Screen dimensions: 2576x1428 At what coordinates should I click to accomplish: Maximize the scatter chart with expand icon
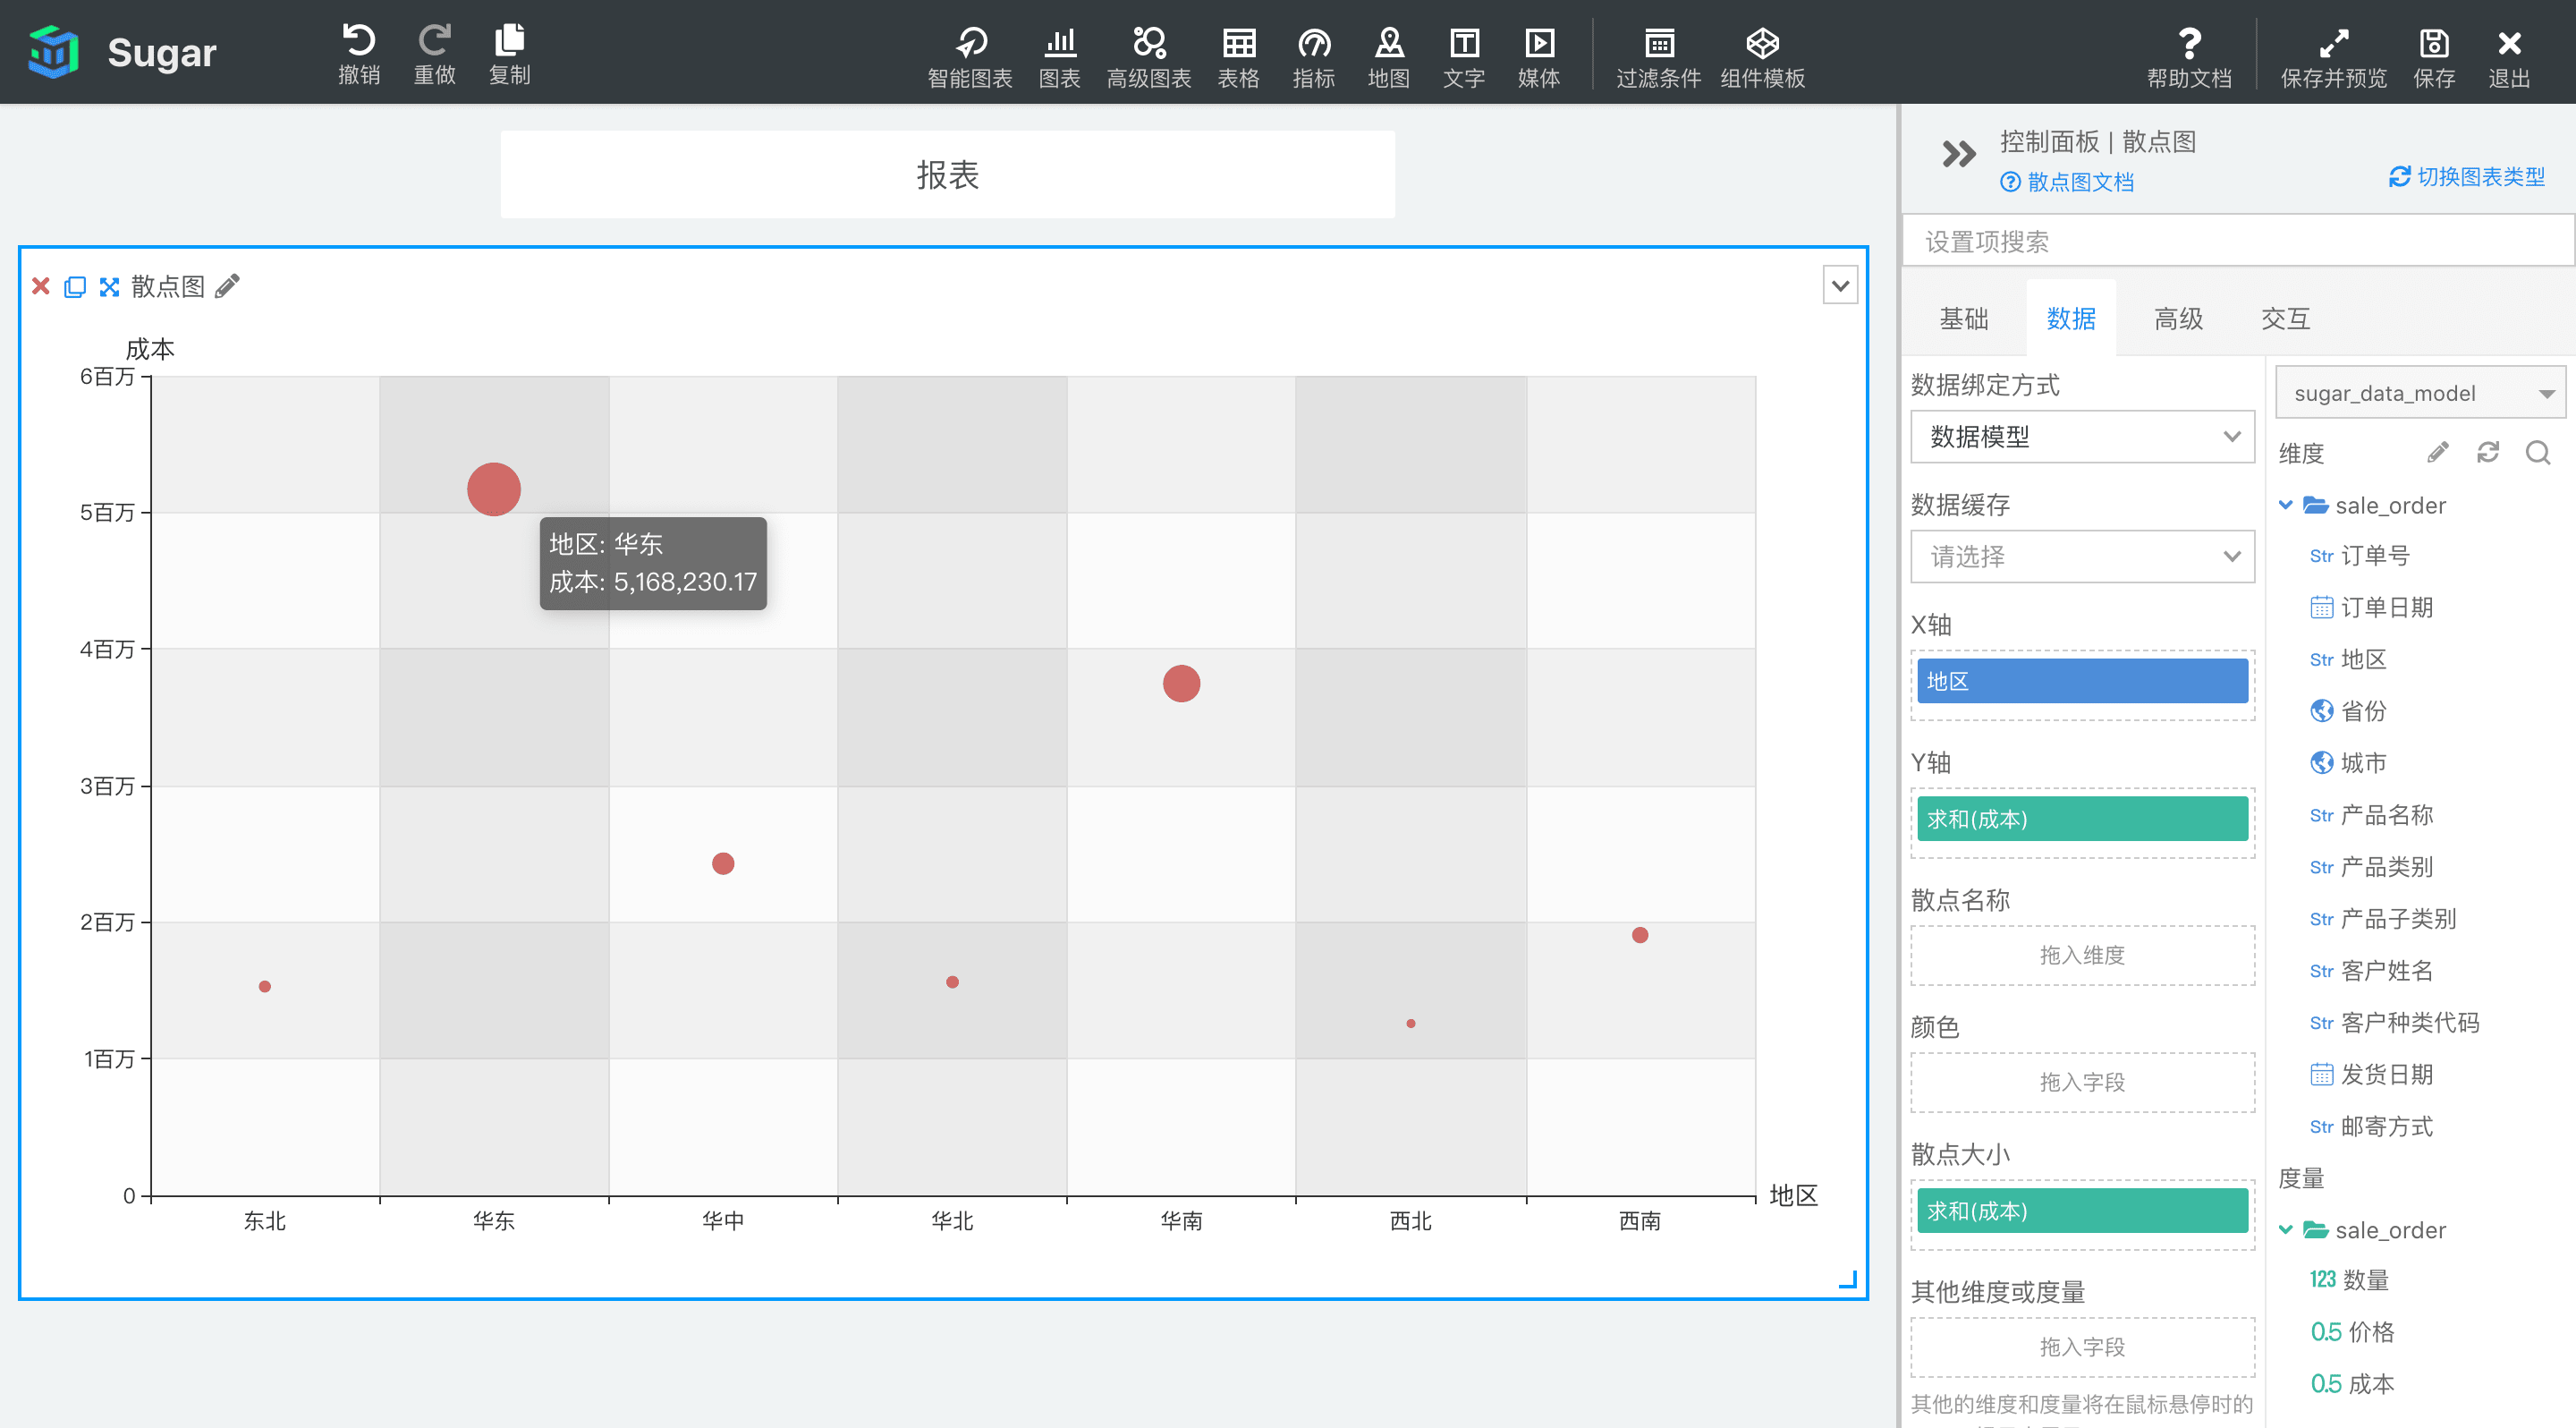pyautogui.click(x=109, y=287)
